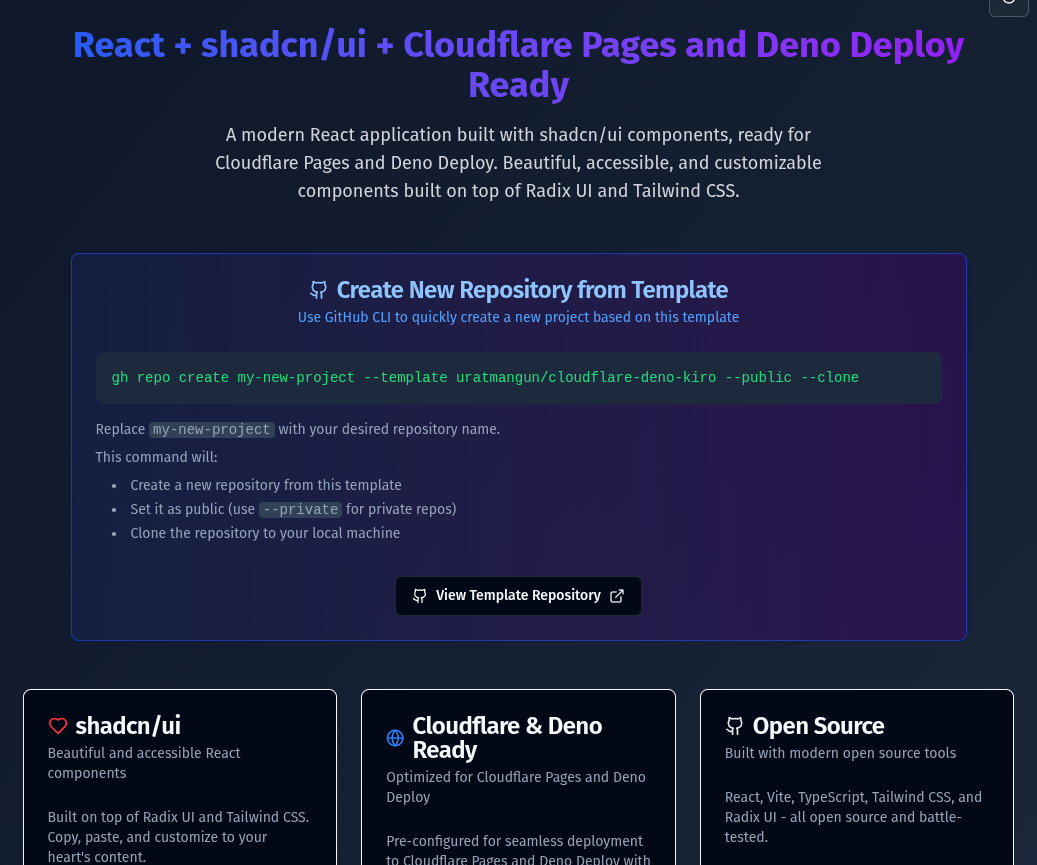The width and height of the screenshot is (1037, 865).
Task: Click 'Optimized for Cloudflare Pages and Deno Deploy' text
Action: tap(516, 787)
